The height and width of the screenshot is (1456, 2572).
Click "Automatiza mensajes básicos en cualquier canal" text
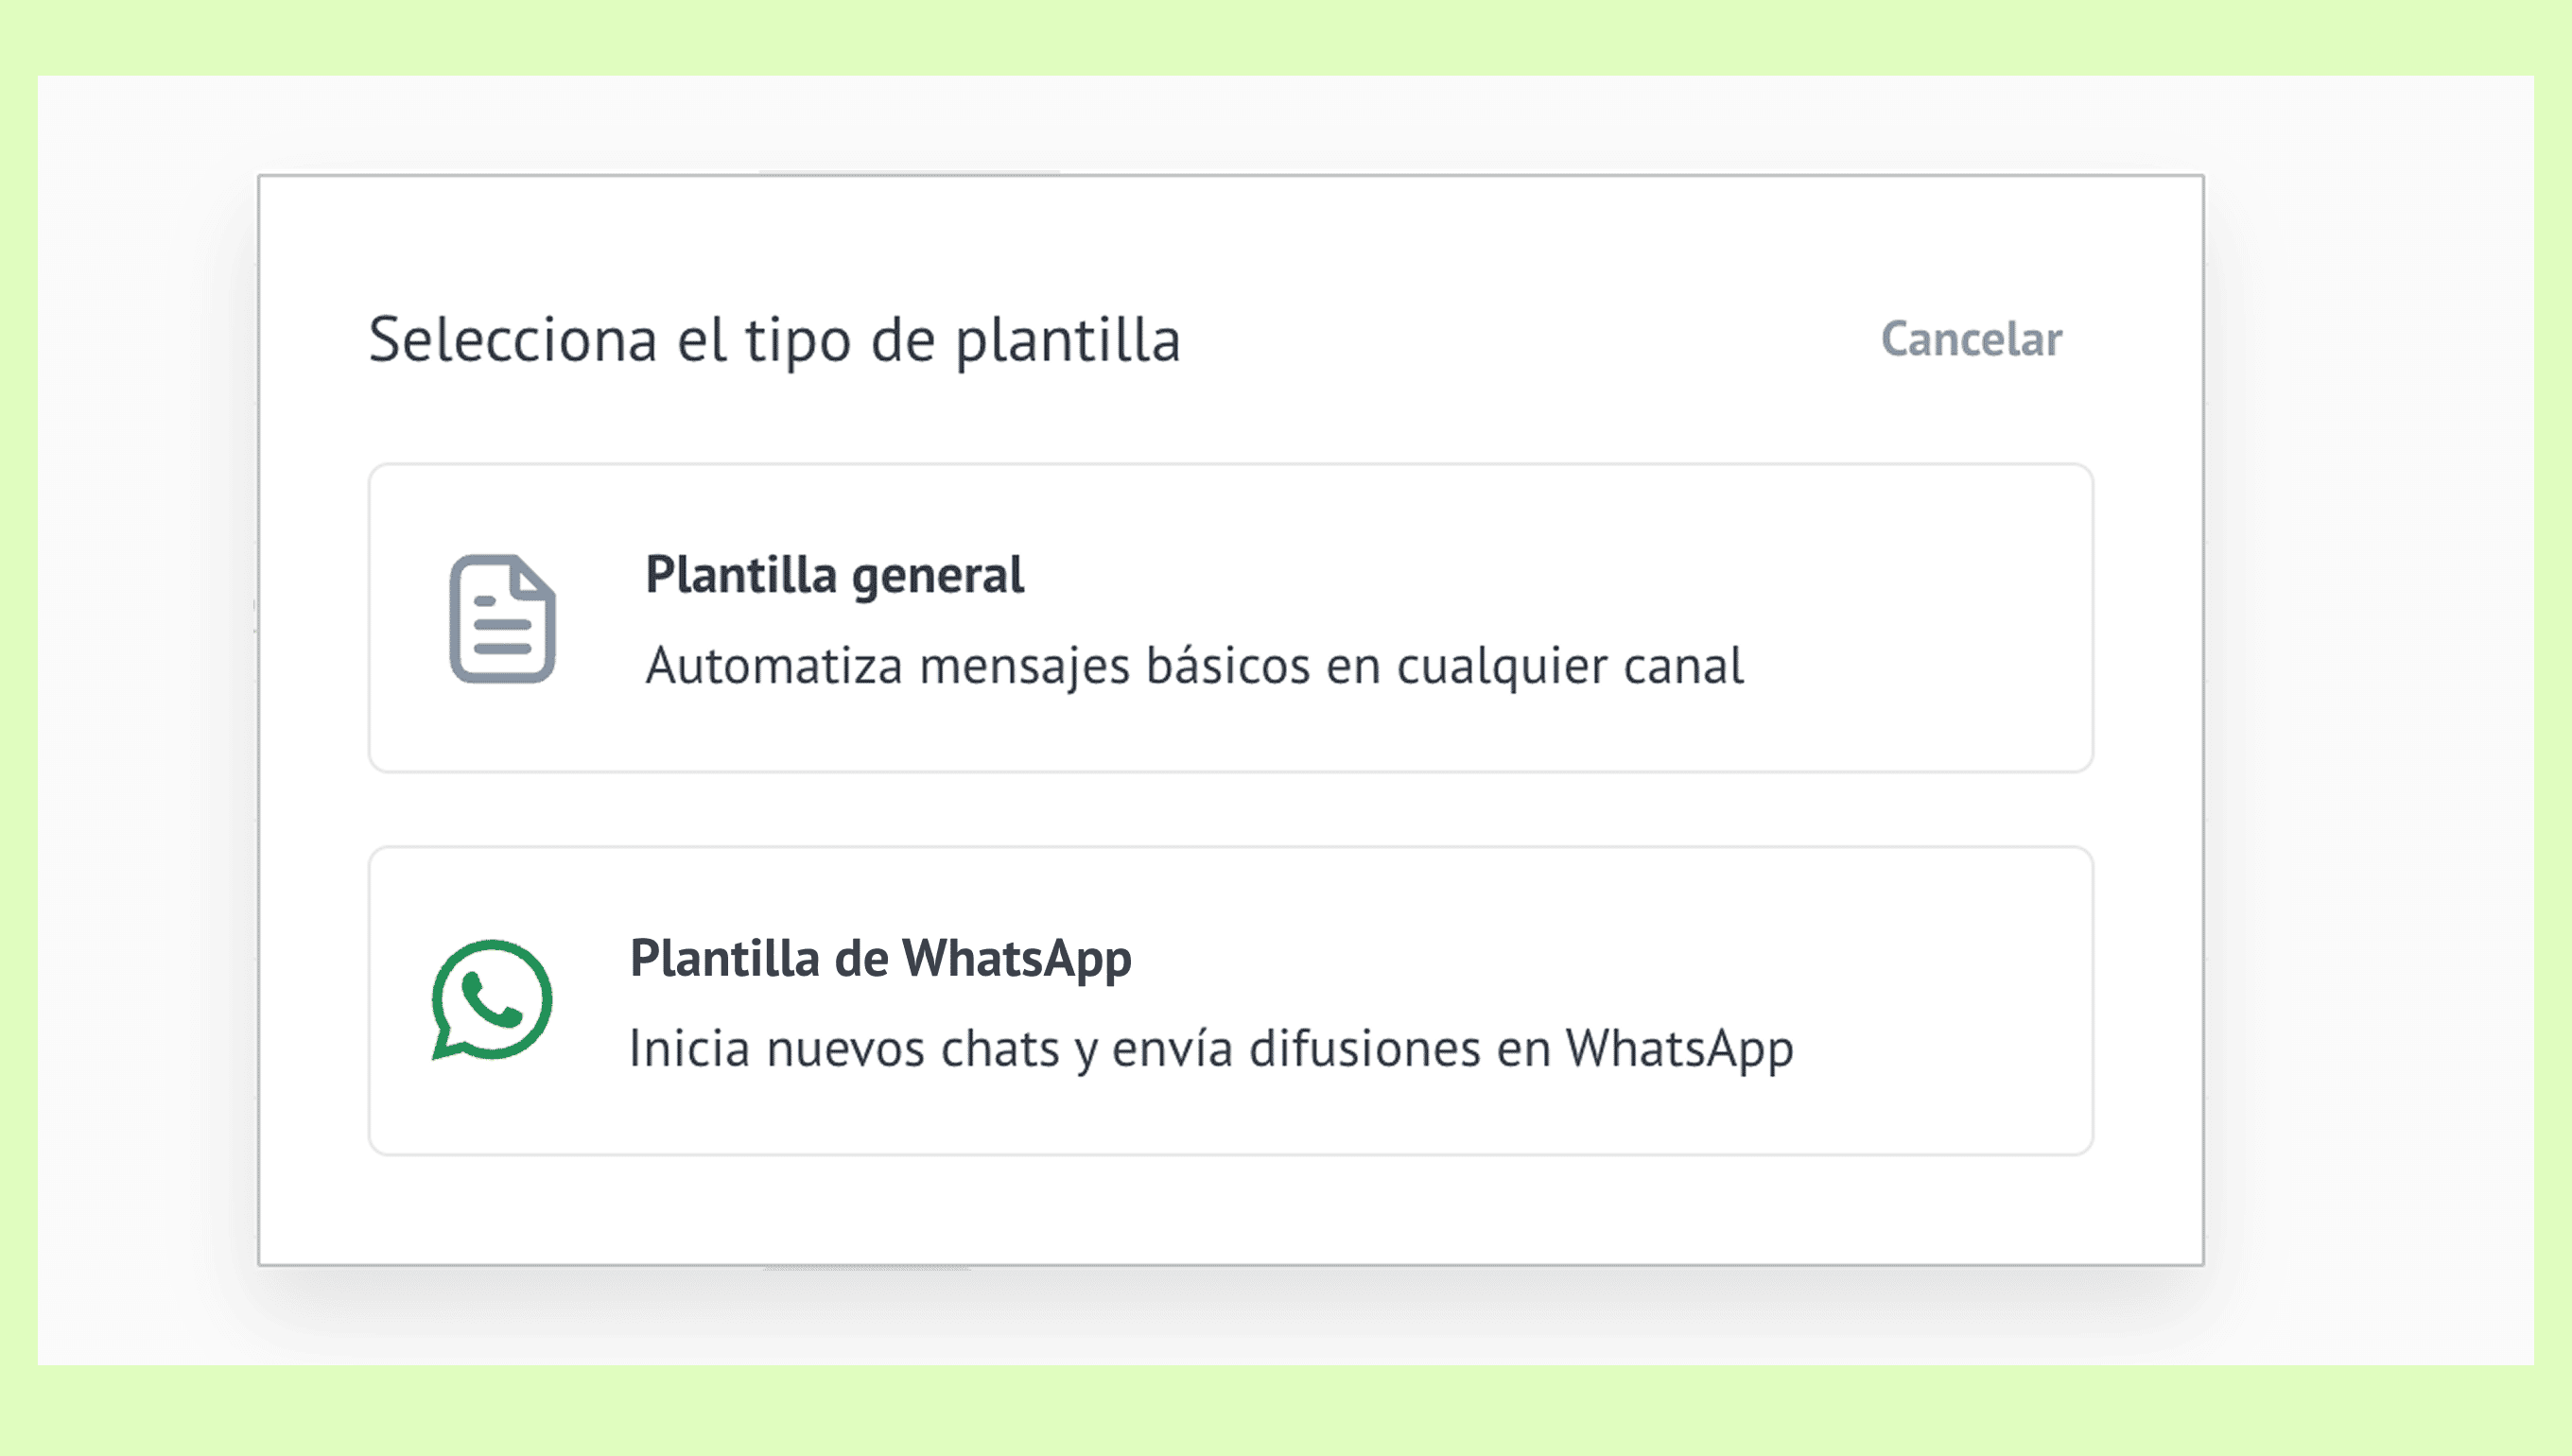click(1194, 666)
